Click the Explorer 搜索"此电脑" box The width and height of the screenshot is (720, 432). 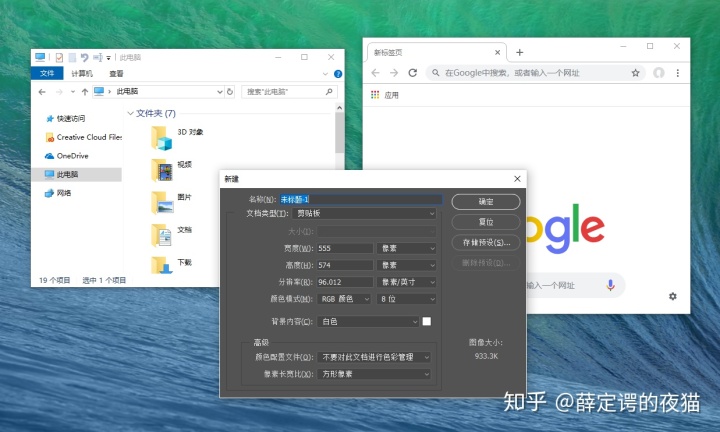[x=289, y=92]
